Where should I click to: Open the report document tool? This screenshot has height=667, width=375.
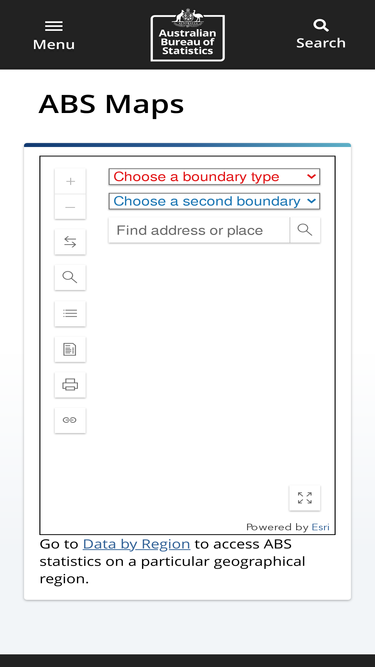click(70, 350)
